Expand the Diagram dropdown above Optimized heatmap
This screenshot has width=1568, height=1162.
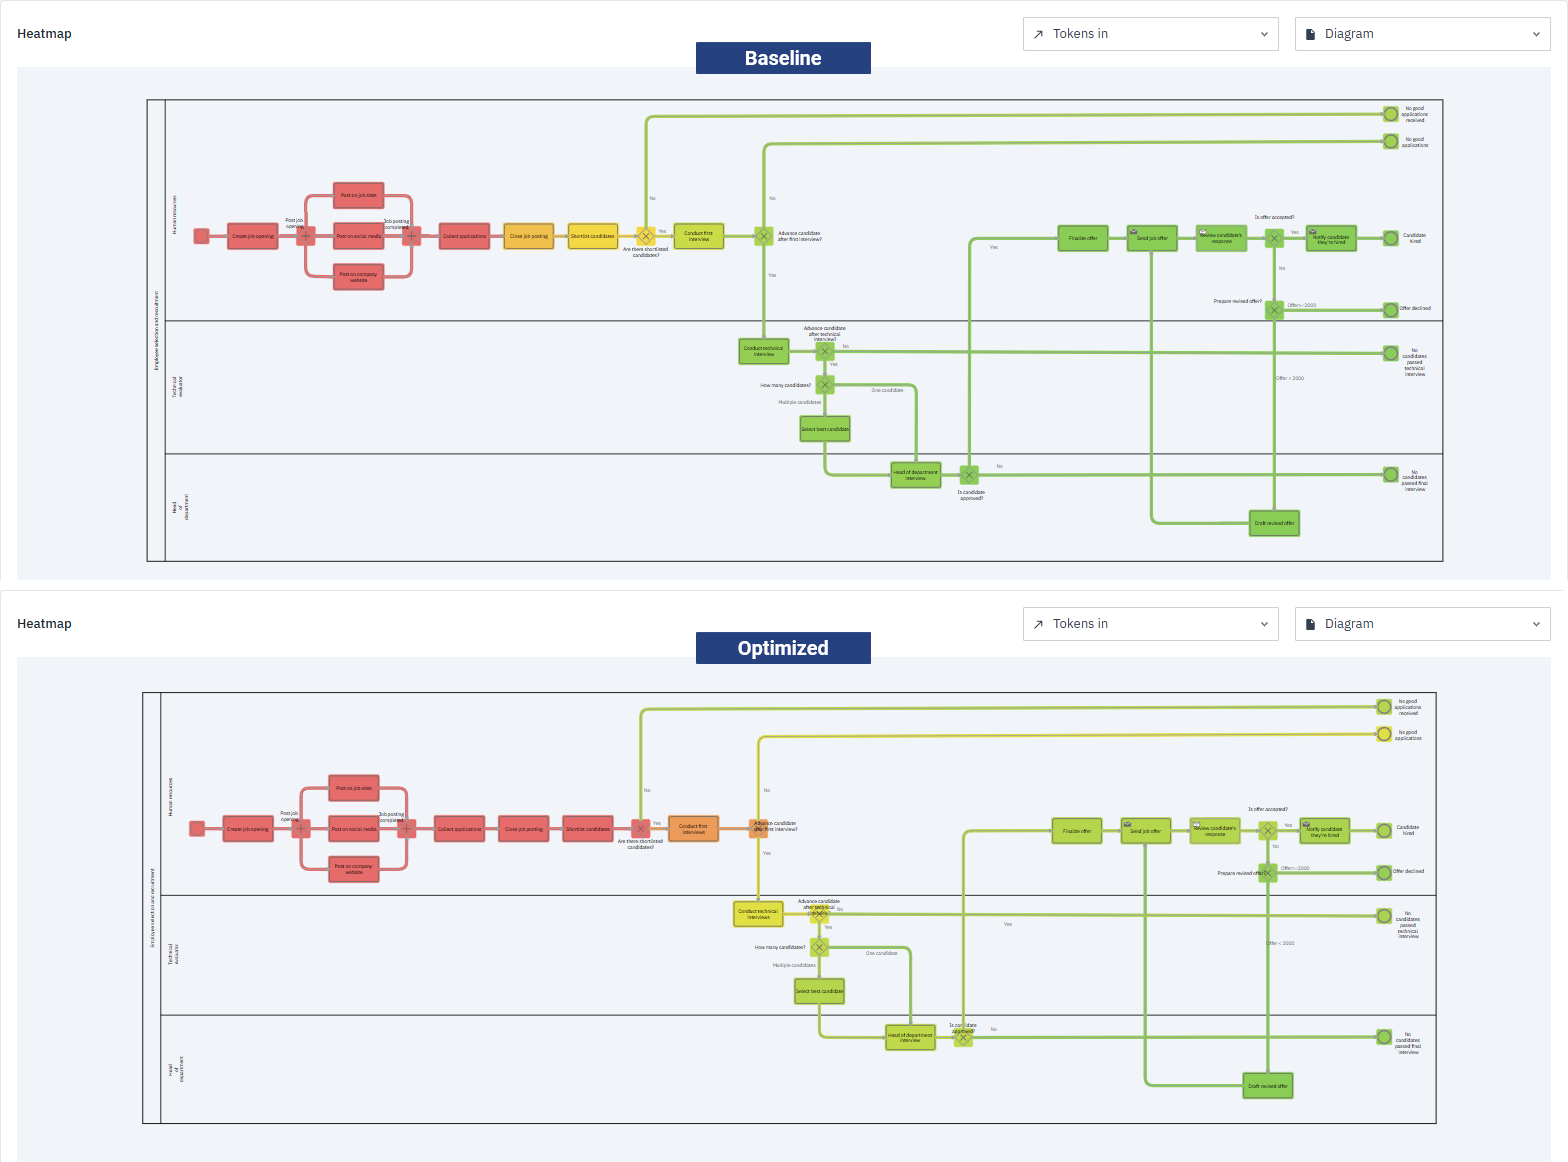(x=1422, y=624)
